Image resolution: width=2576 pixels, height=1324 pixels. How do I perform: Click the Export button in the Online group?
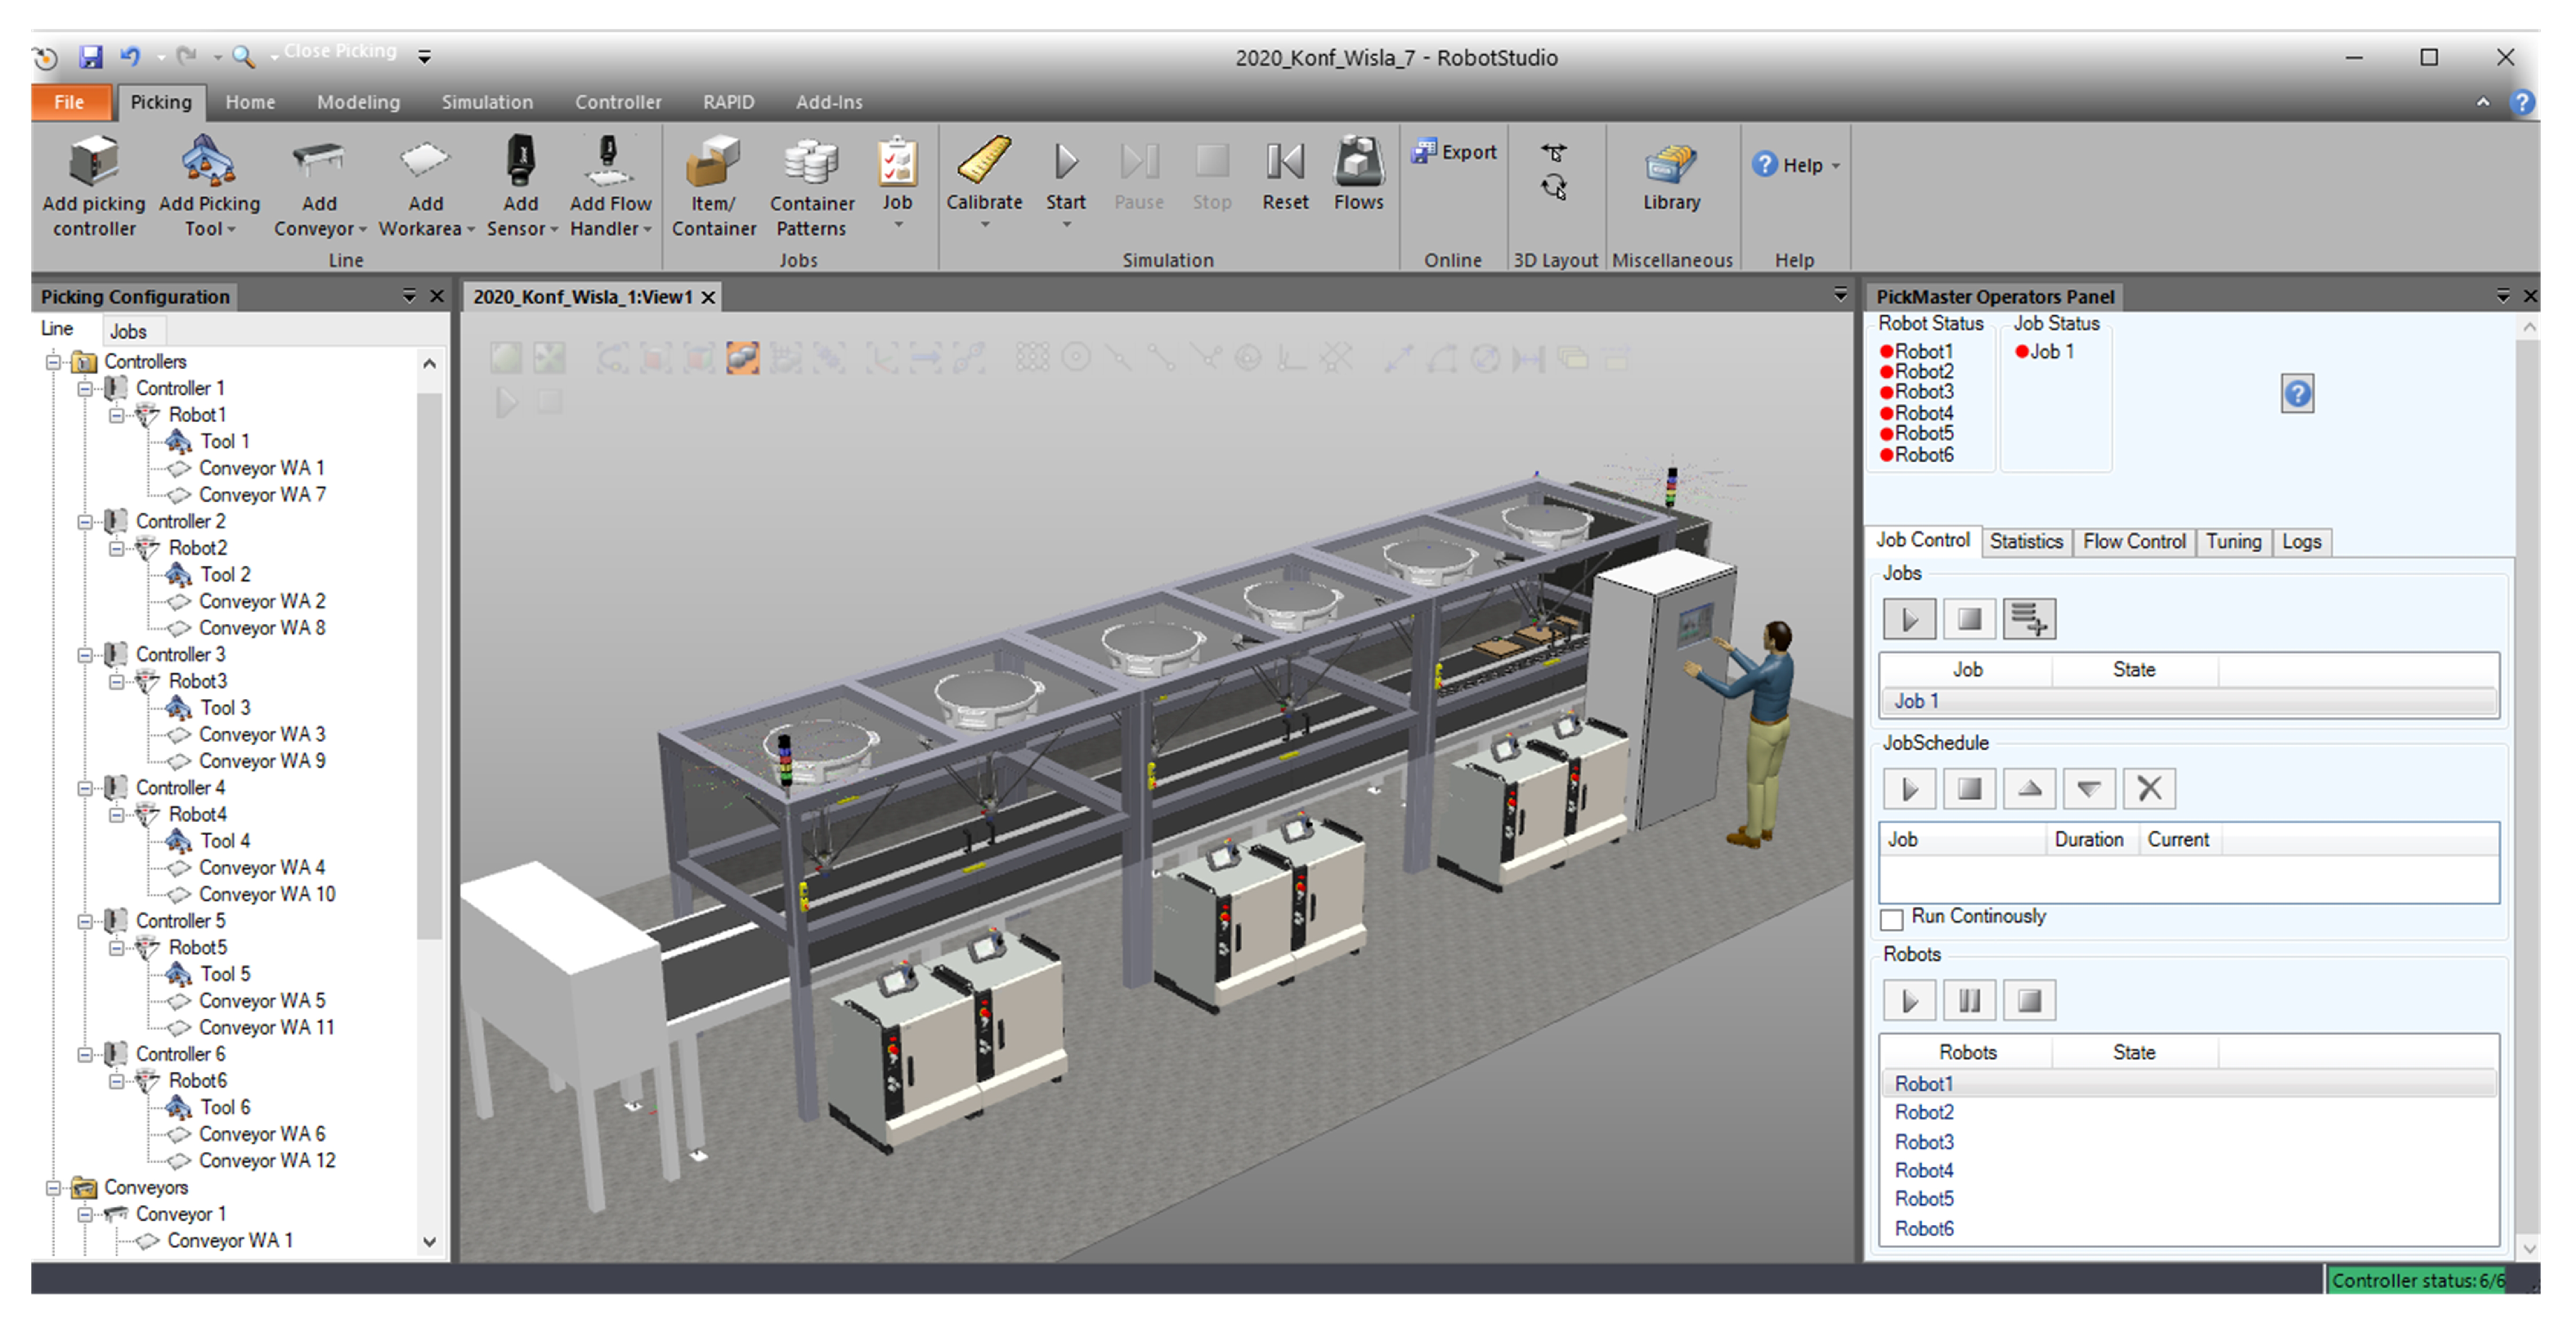(1454, 152)
